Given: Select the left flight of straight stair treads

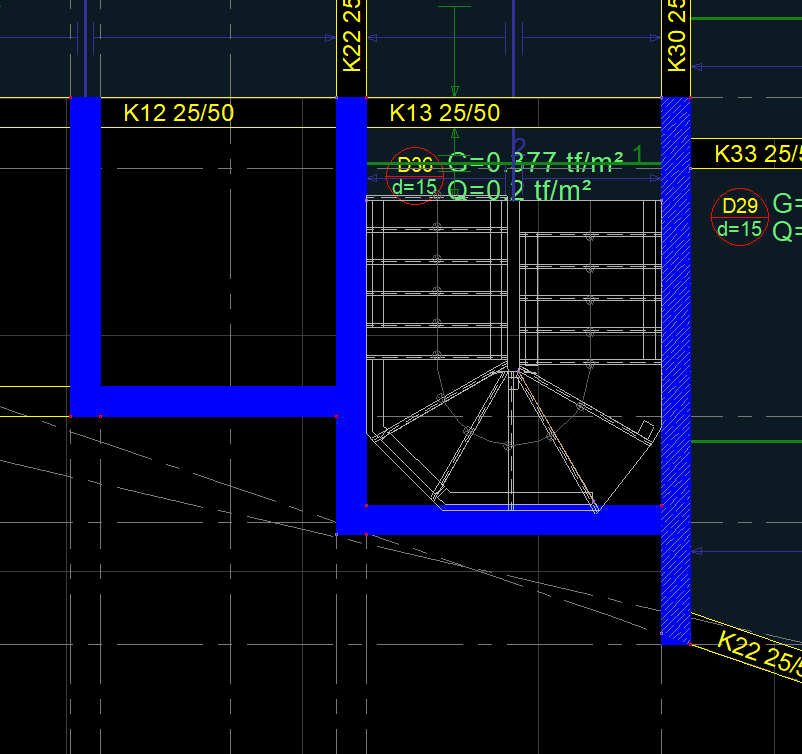Looking at the screenshot, I should (436, 280).
